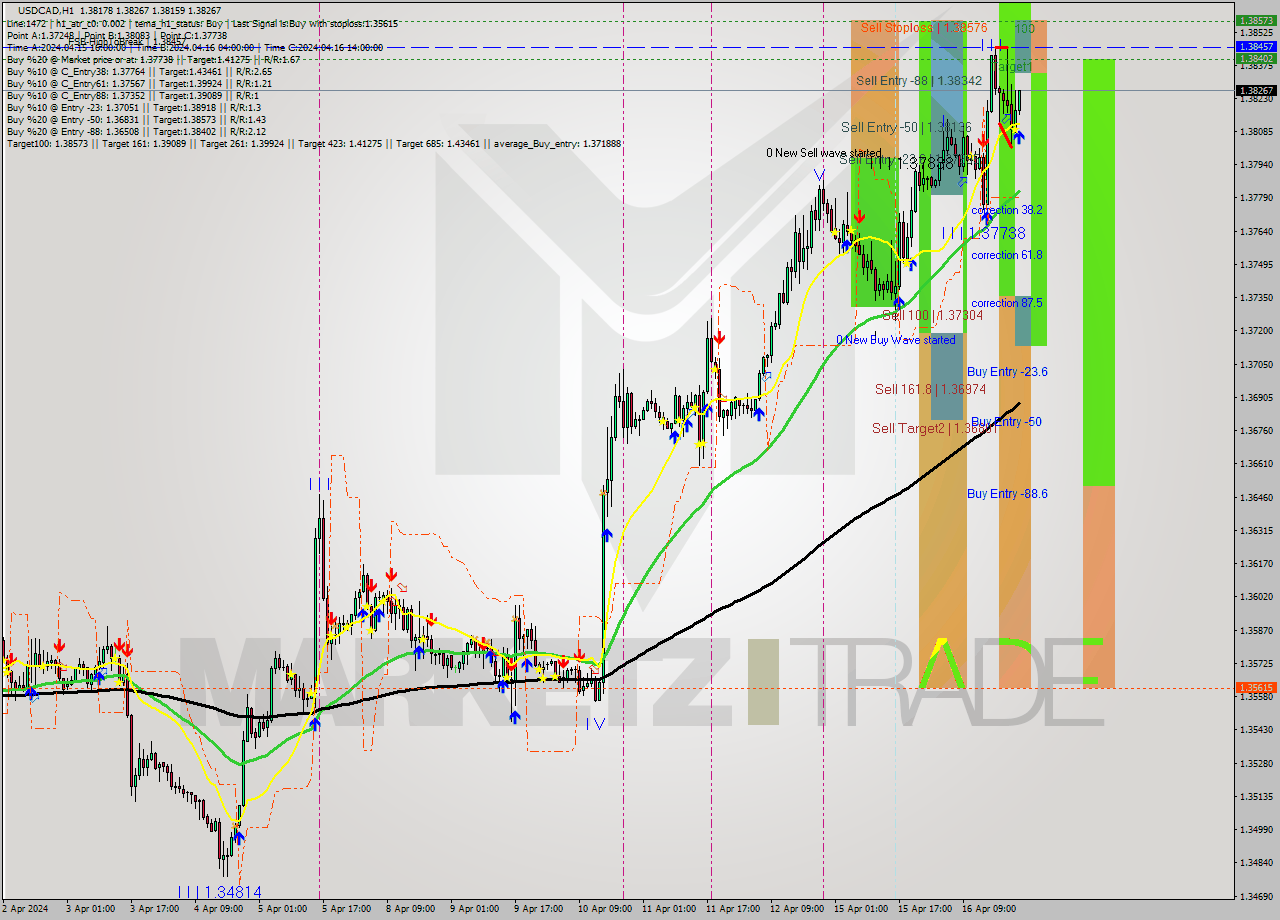The image size is (1280, 920).
Task: Click the 1.34690 price axis value
Action: click(1256, 896)
